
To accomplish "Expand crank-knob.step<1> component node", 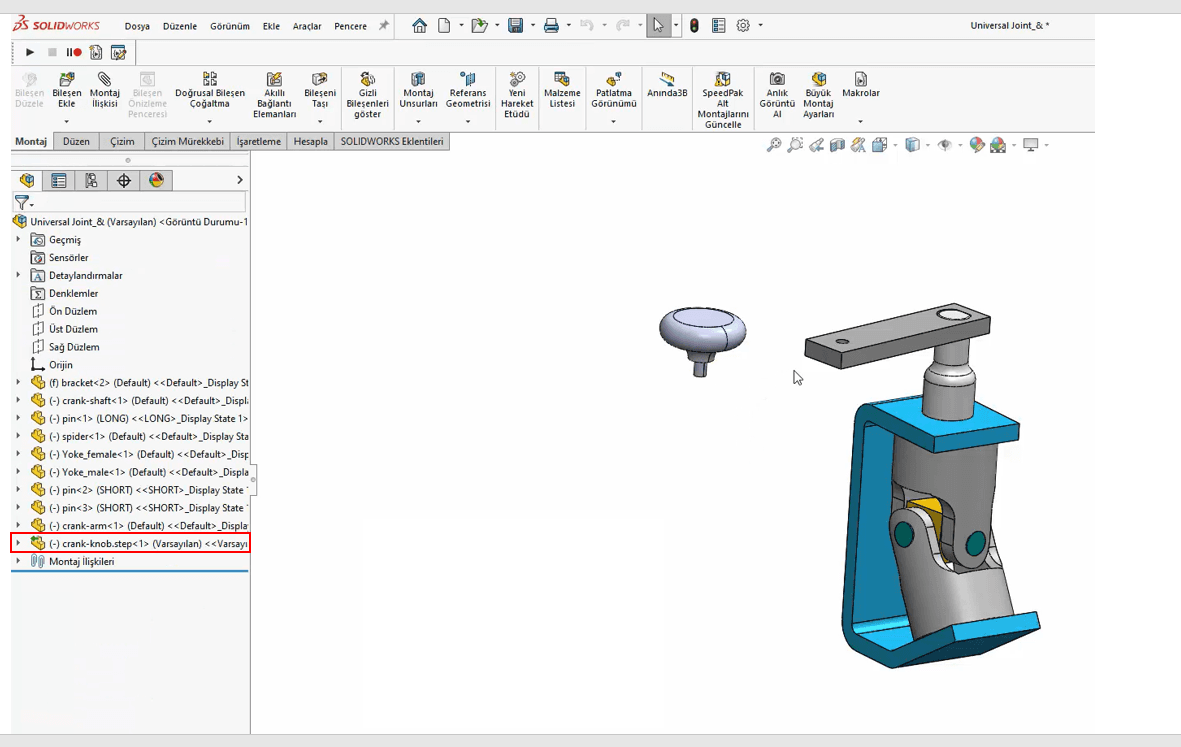I will [x=18, y=543].
